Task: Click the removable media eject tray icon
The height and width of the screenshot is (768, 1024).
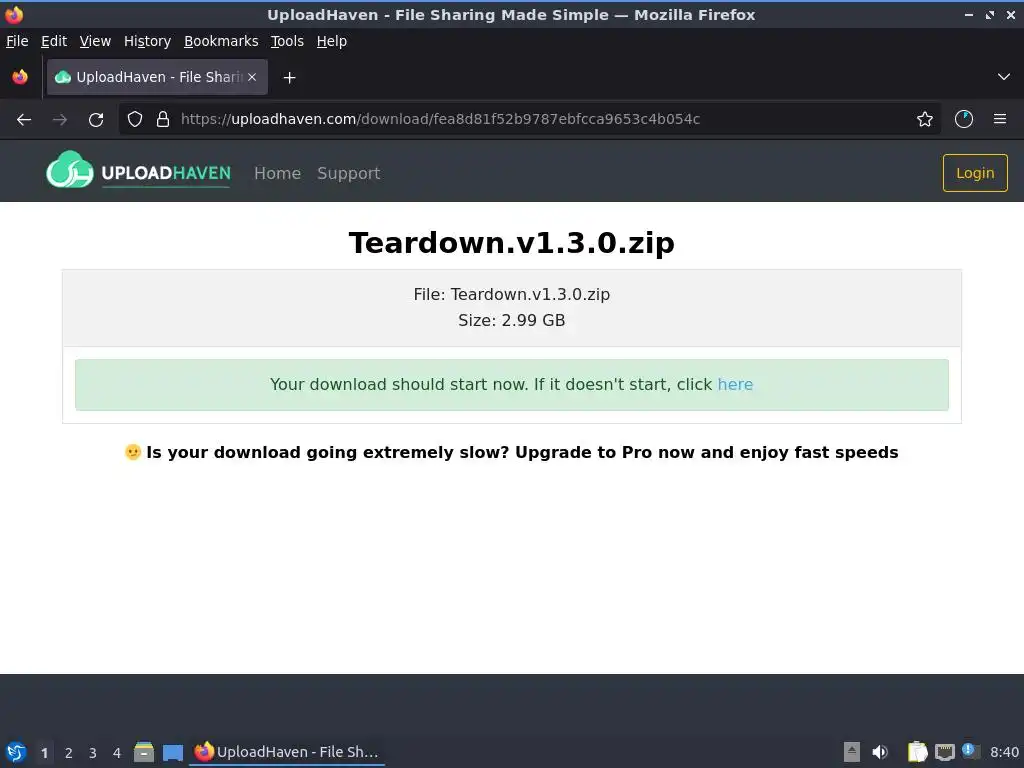Action: coord(852,752)
